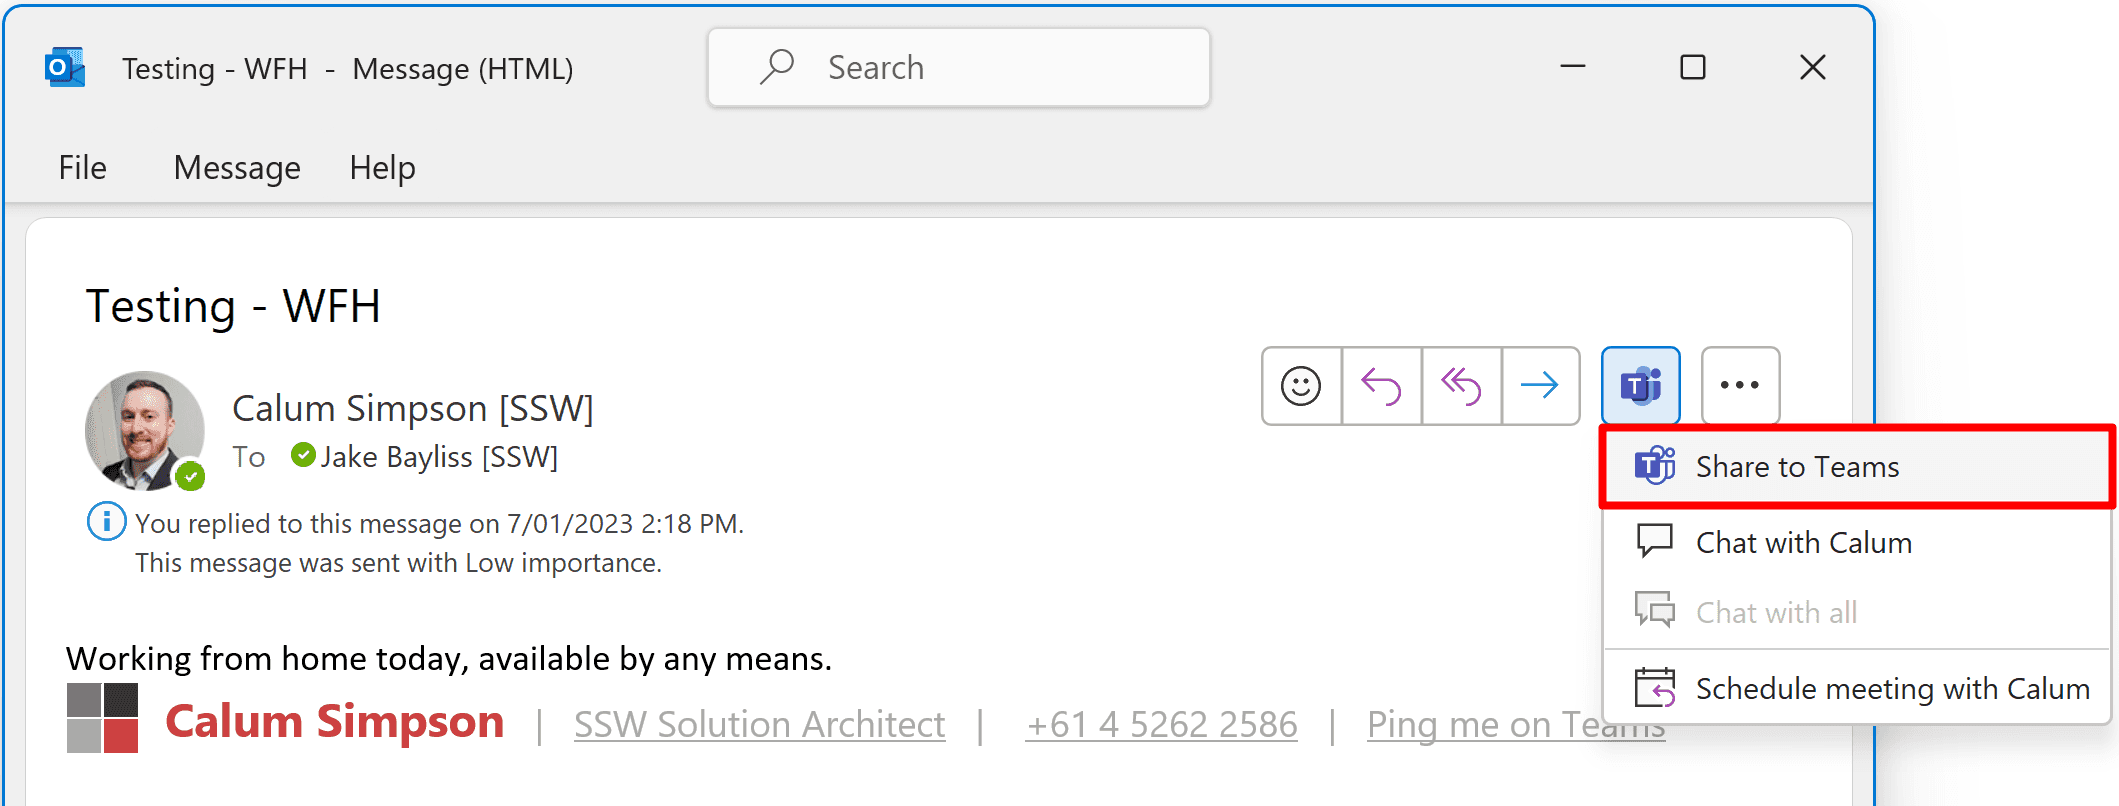The width and height of the screenshot is (2119, 806).
Task: Open the Help tab
Action: pos(382,168)
